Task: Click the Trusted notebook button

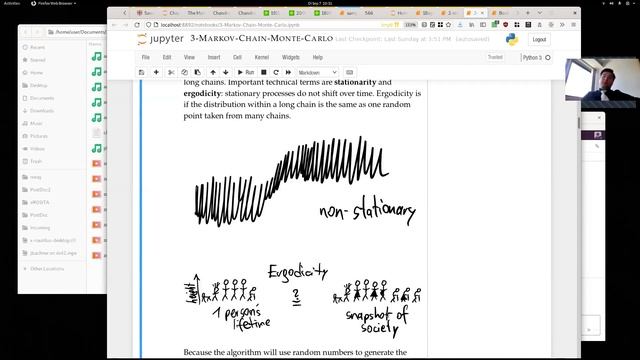Action: (495, 57)
